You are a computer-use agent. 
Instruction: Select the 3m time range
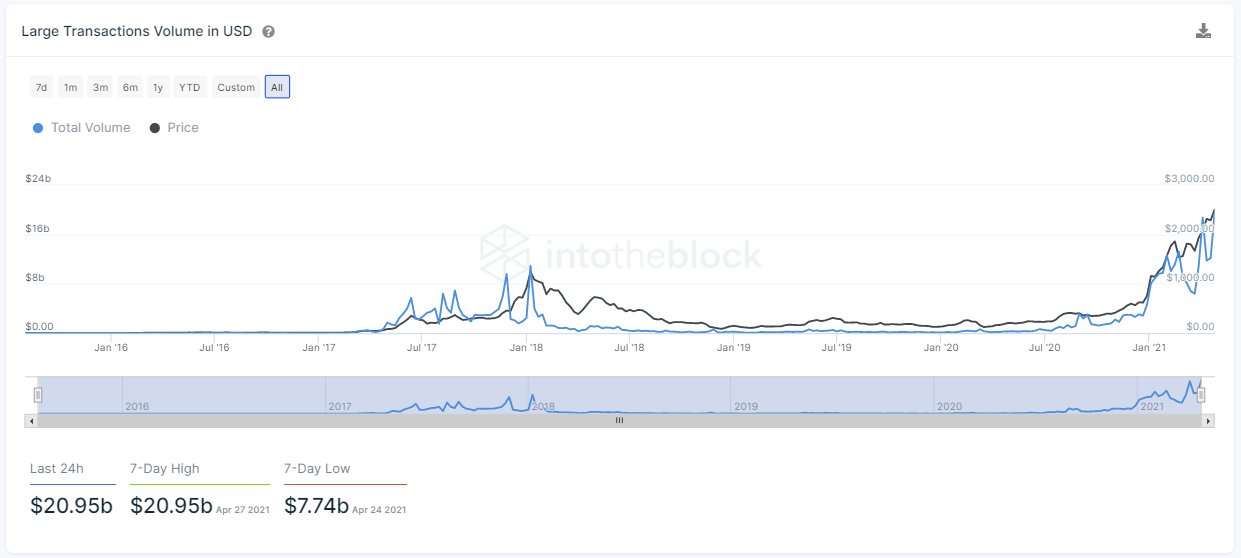(x=100, y=88)
